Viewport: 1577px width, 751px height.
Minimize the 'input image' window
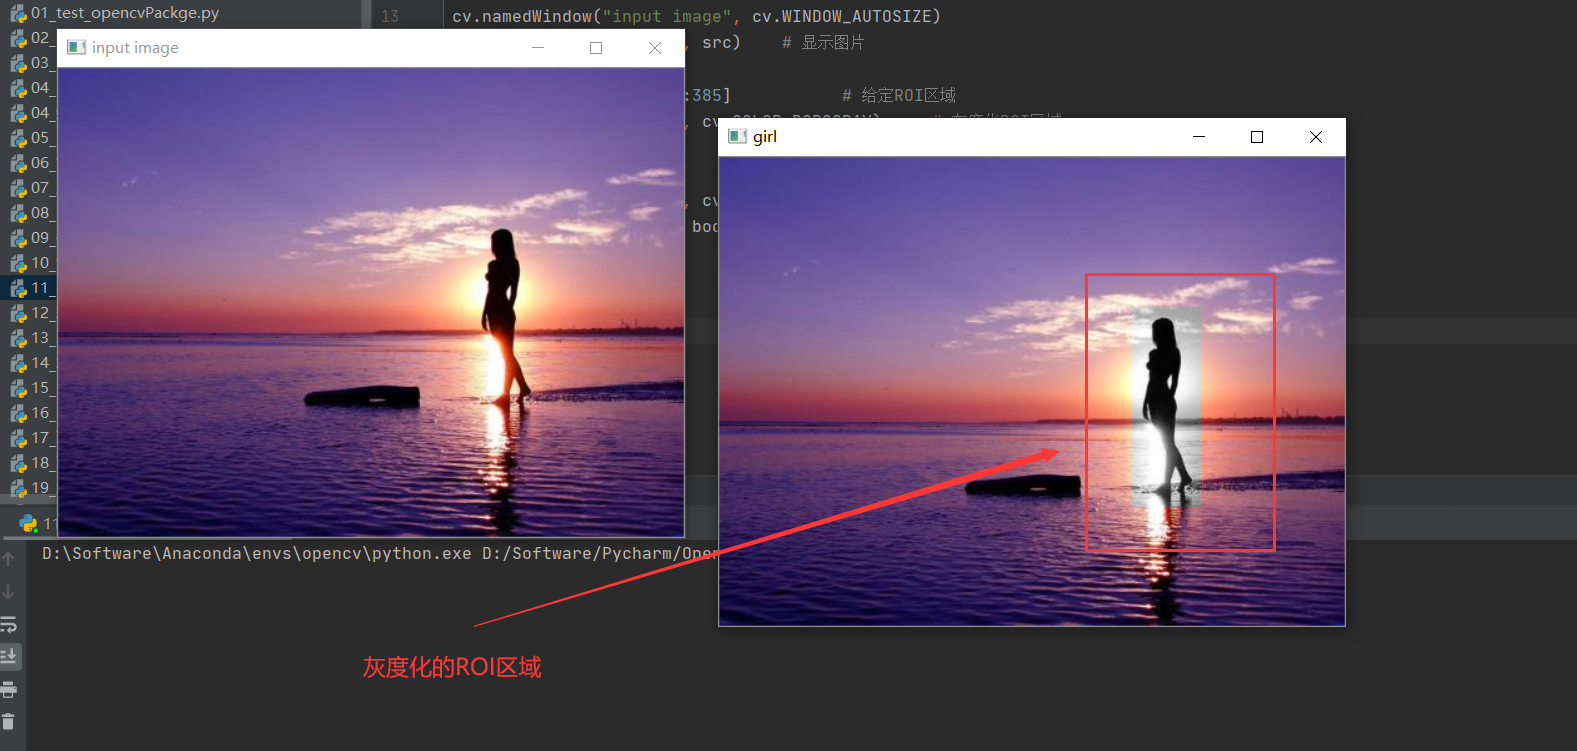(538, 47)
